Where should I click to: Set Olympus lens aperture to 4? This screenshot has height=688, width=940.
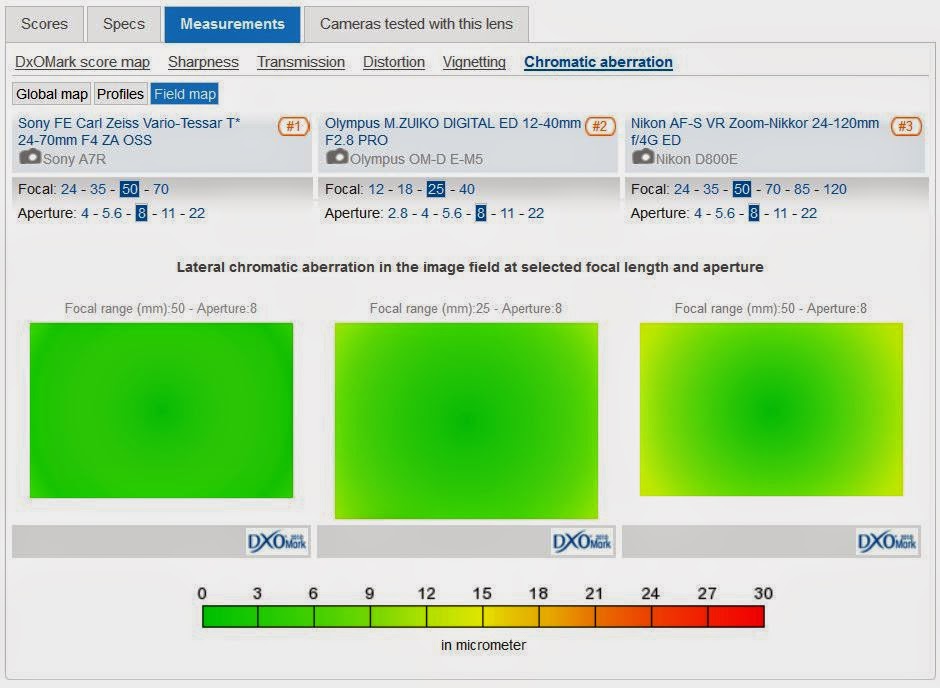coord(425,213)
